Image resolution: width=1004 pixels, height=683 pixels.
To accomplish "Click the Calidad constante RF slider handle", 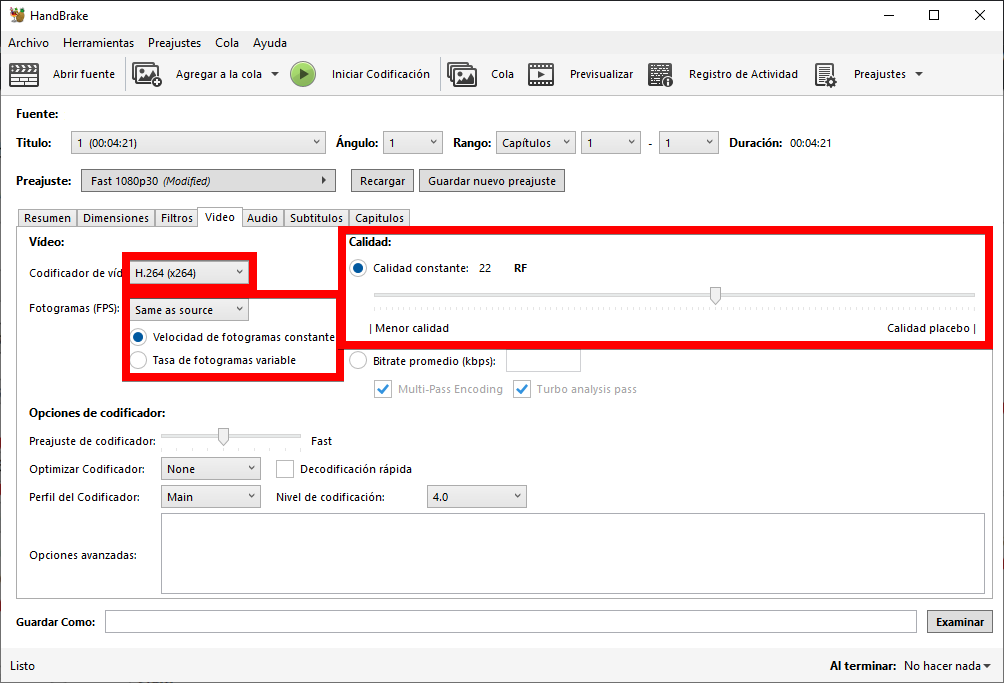I will 715,295.
